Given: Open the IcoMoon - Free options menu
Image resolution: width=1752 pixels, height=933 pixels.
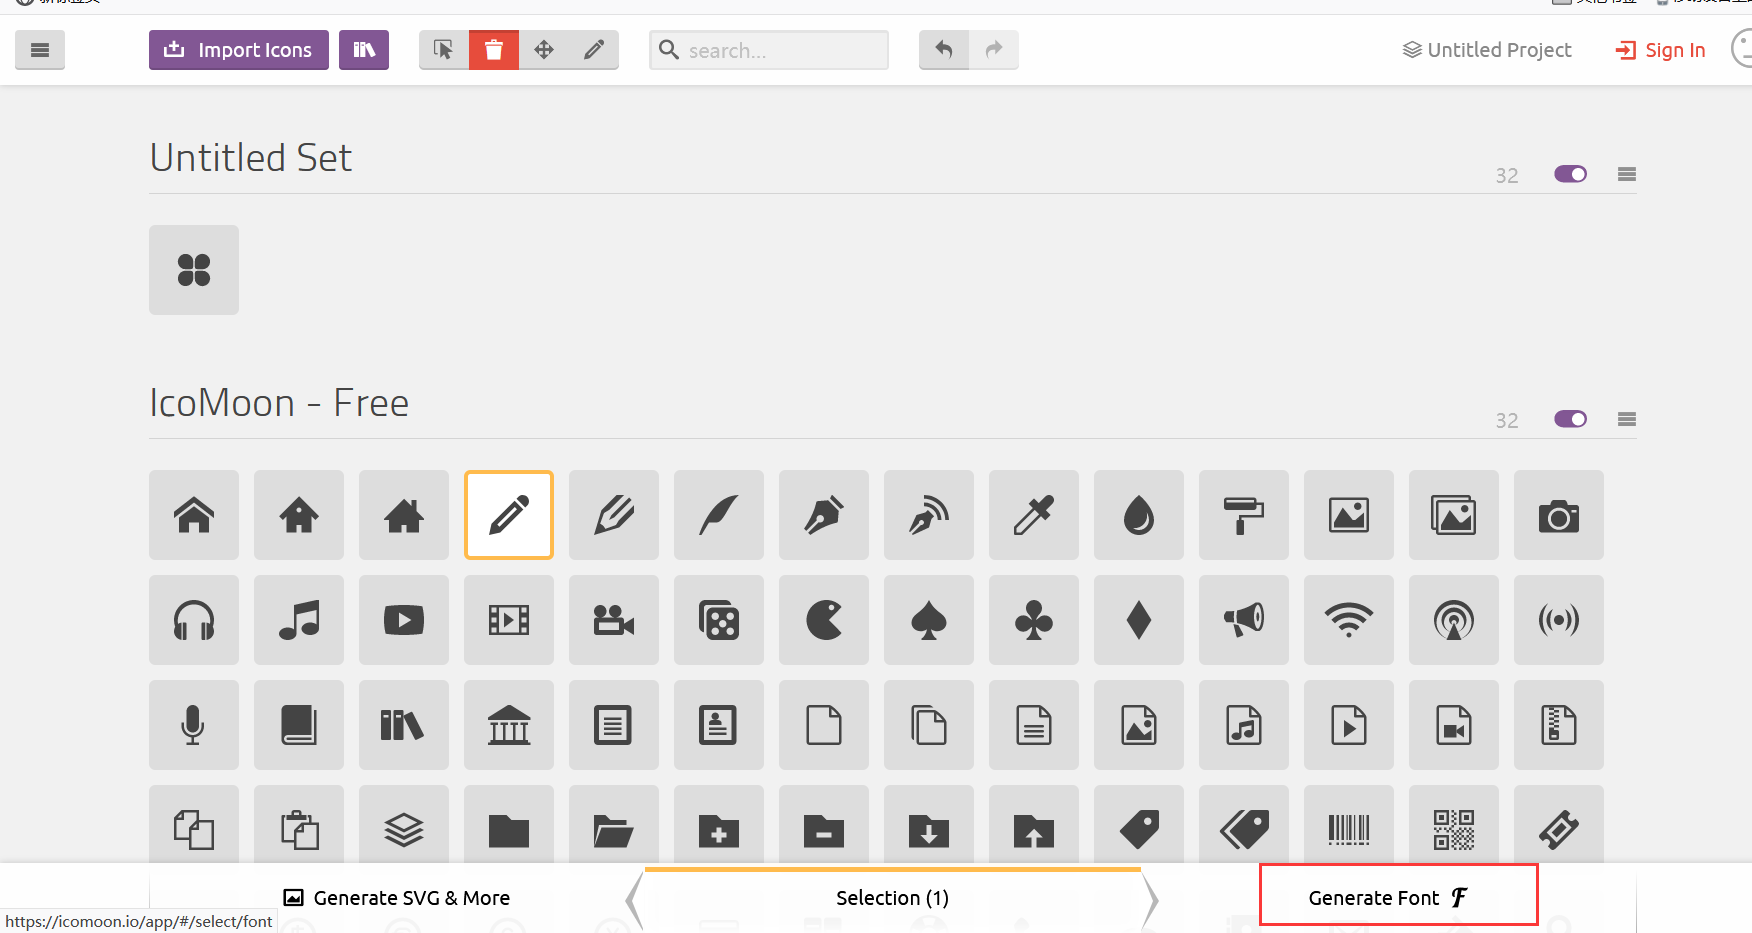Looking at the screenshot, I should [1627, 419].
